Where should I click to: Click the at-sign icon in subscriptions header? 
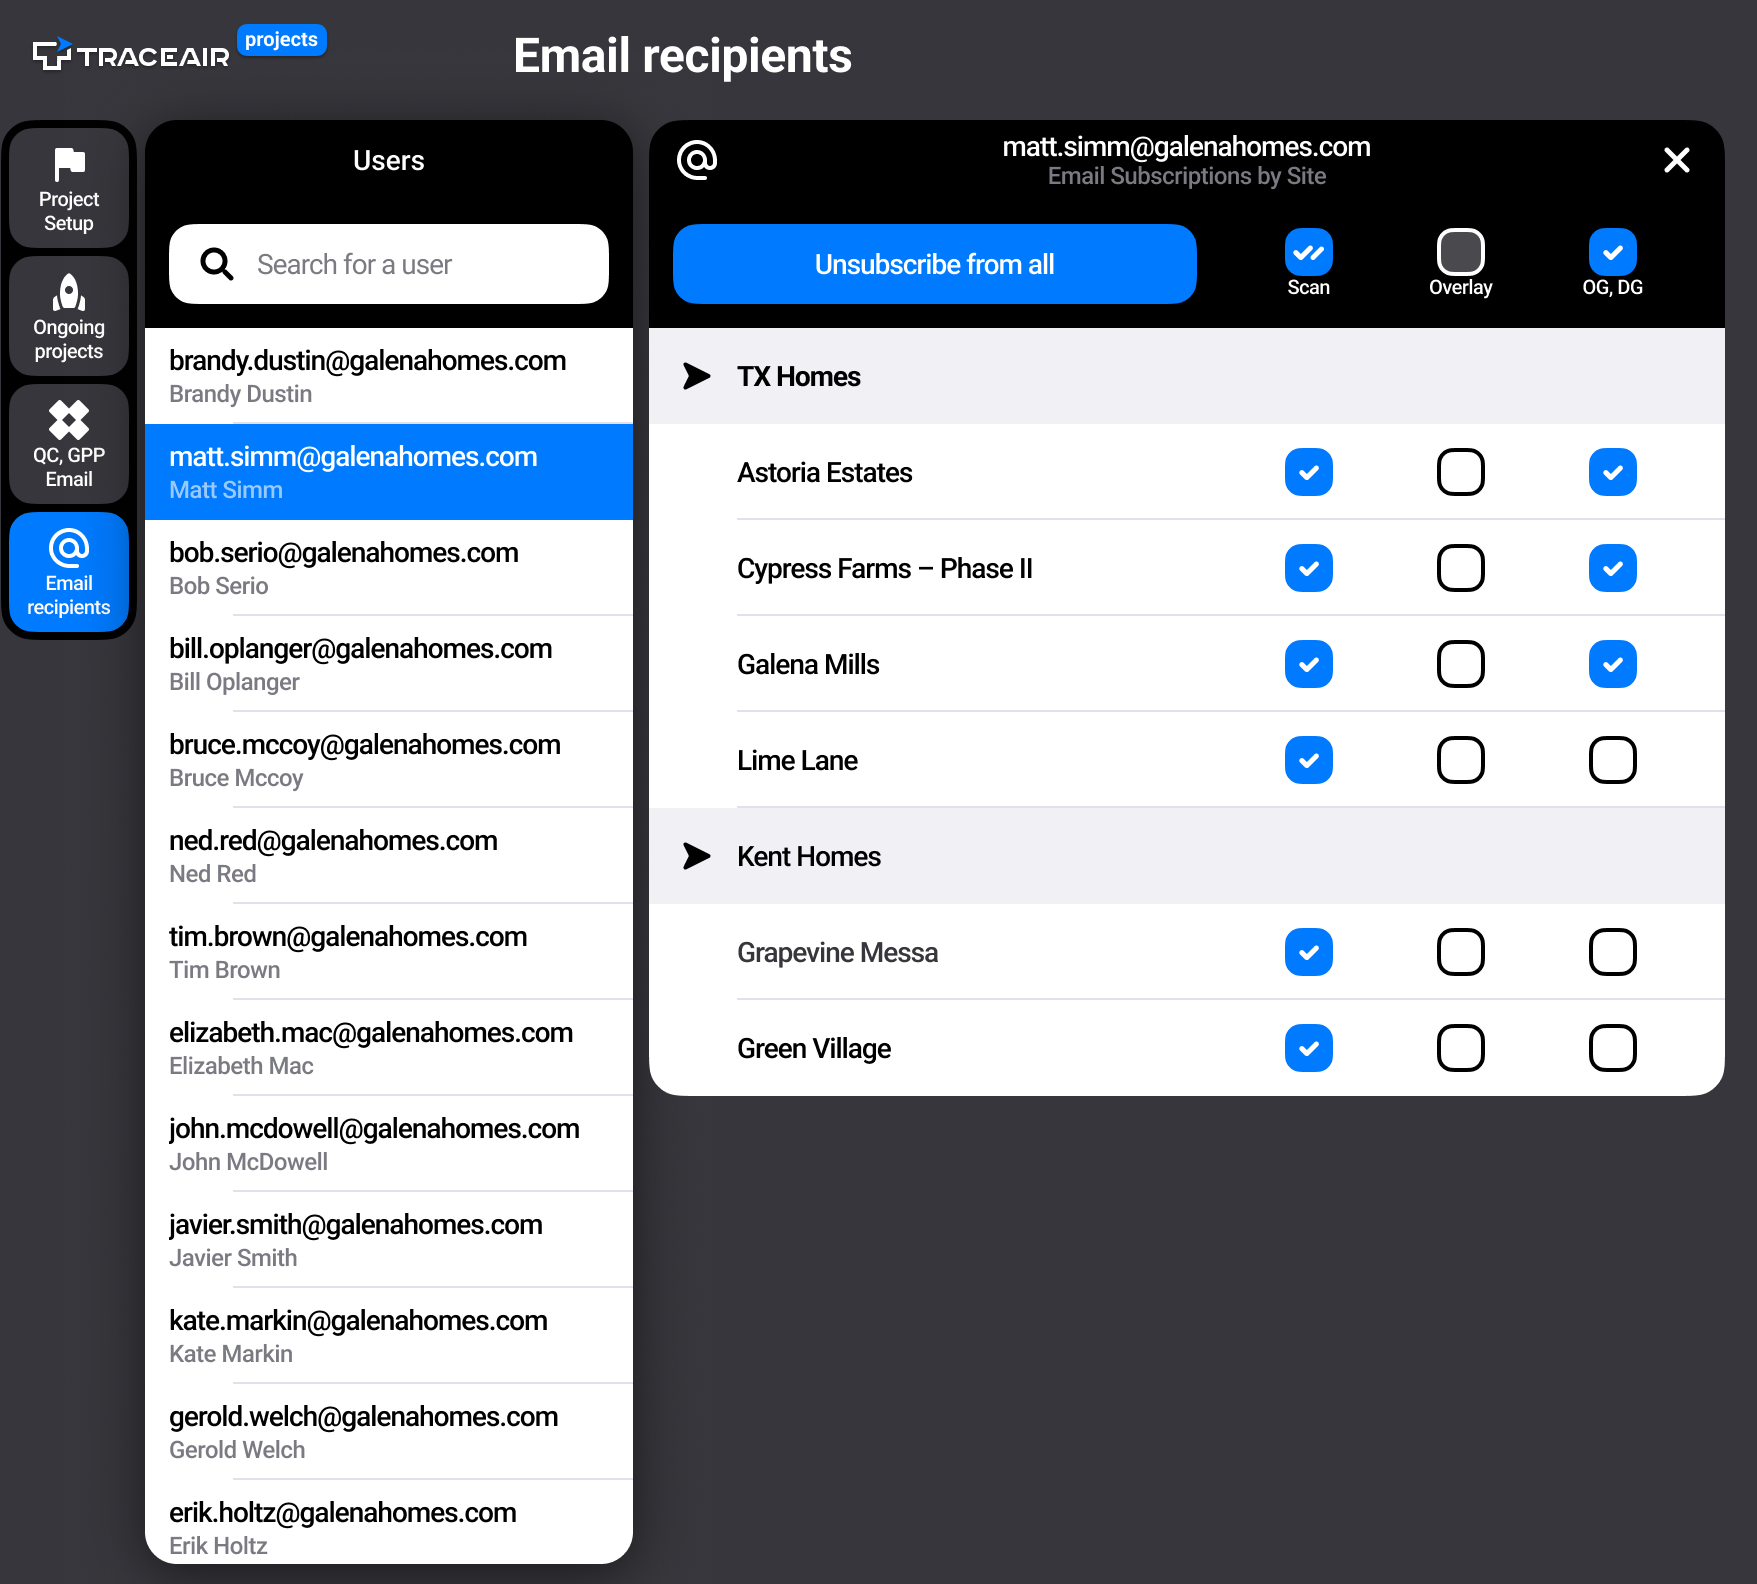click(697, 160)
